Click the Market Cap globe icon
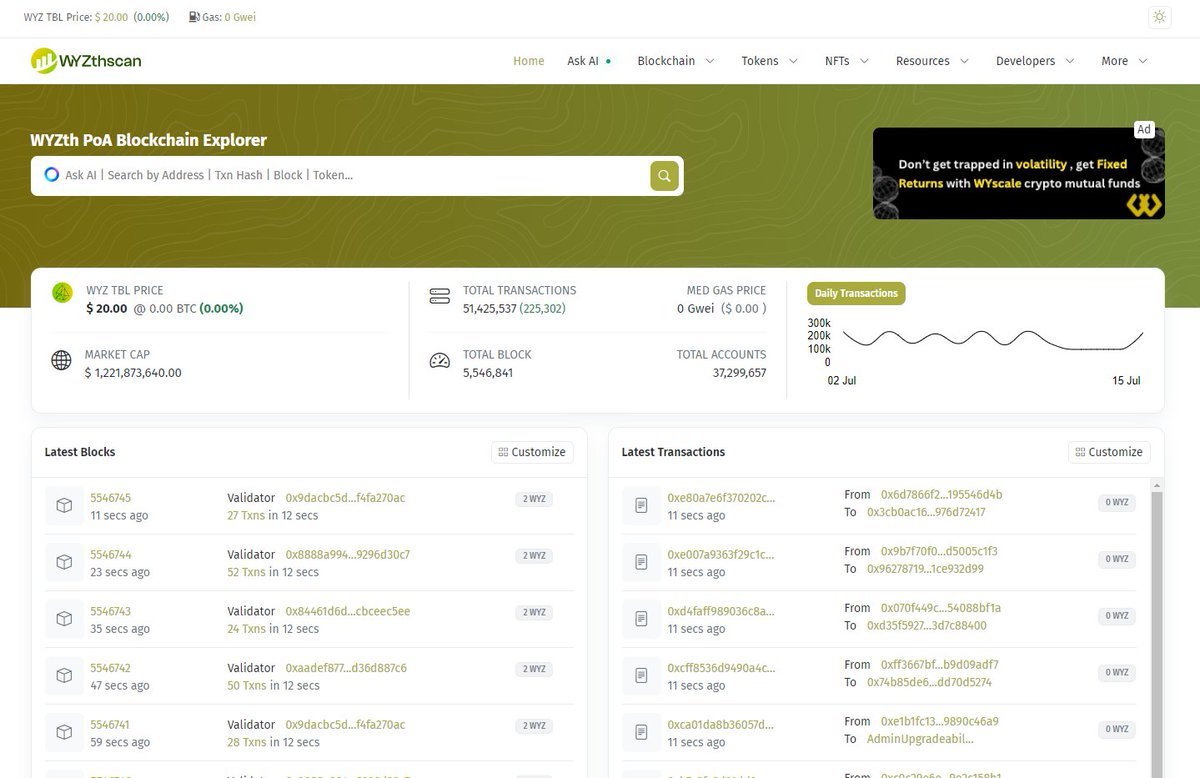 click(61, 360)
